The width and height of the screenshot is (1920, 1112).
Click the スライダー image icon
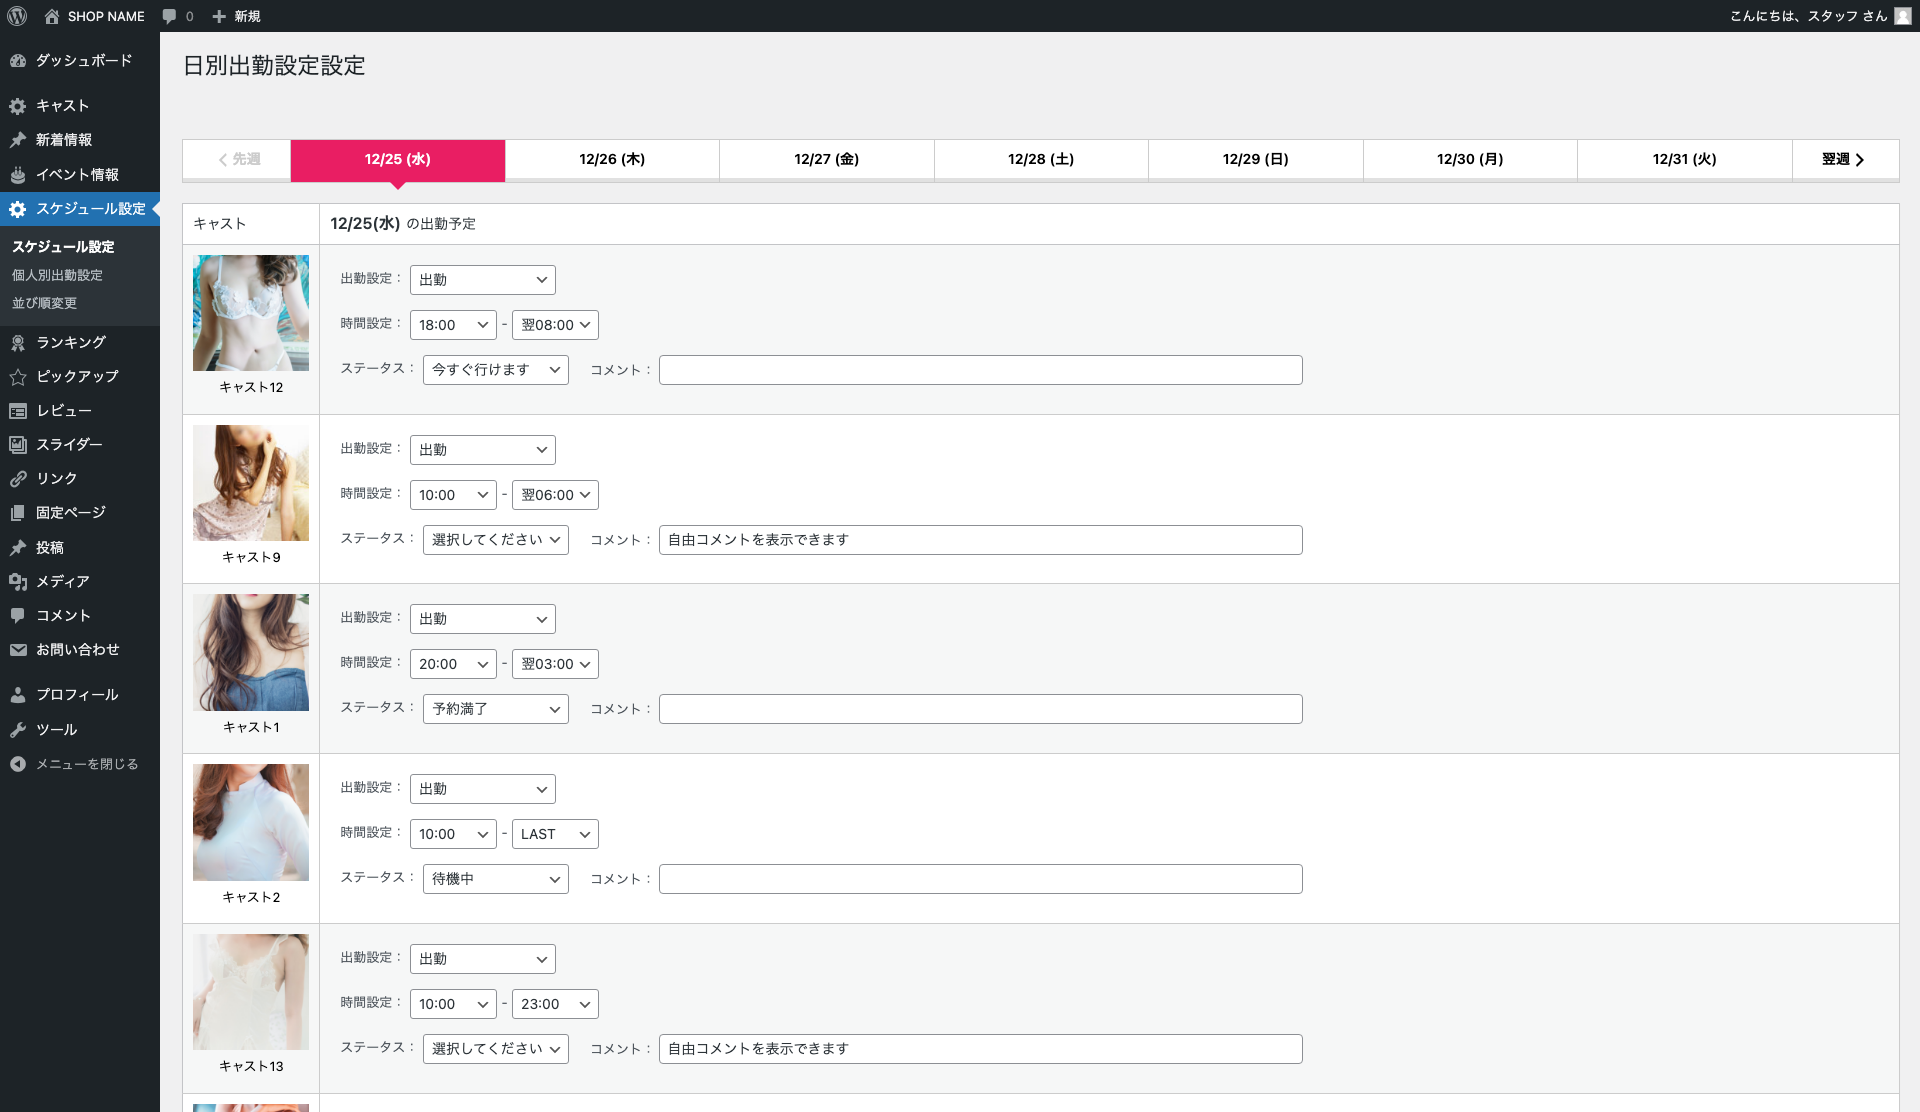coord(18,445)
